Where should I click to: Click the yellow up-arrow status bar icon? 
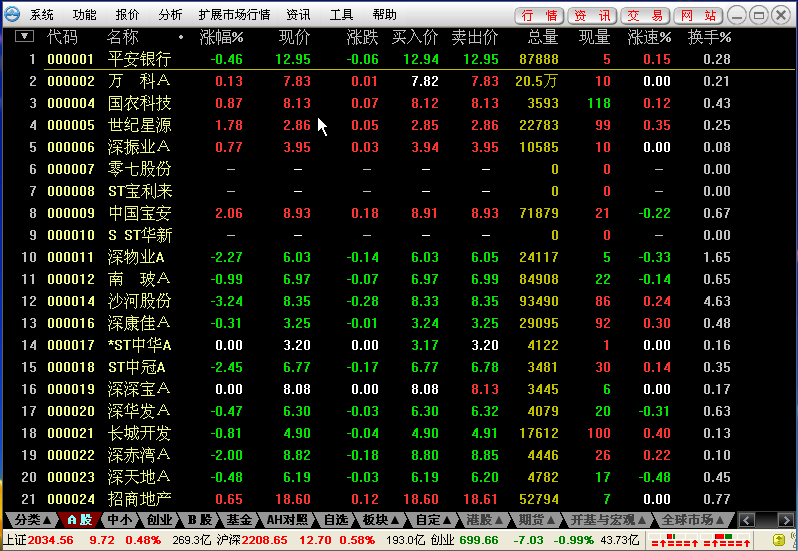(779, 540)
